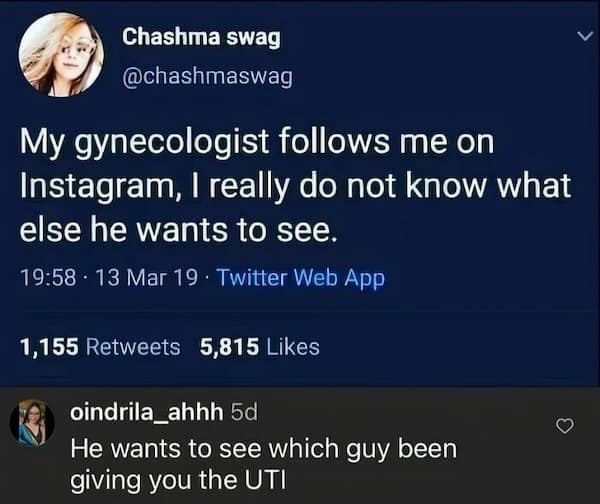Open Chashma swag's profile picture
The height and width of the screenshot is (504, 600).
click(x=60, y=53)
